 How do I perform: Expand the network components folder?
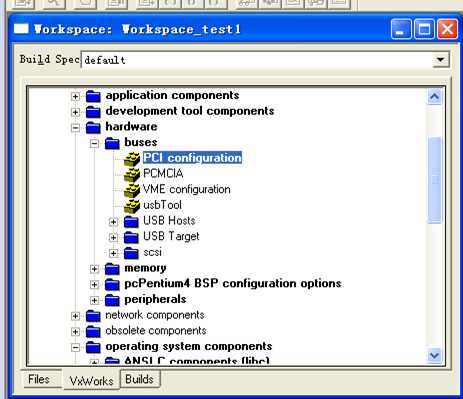coord(75,316)
